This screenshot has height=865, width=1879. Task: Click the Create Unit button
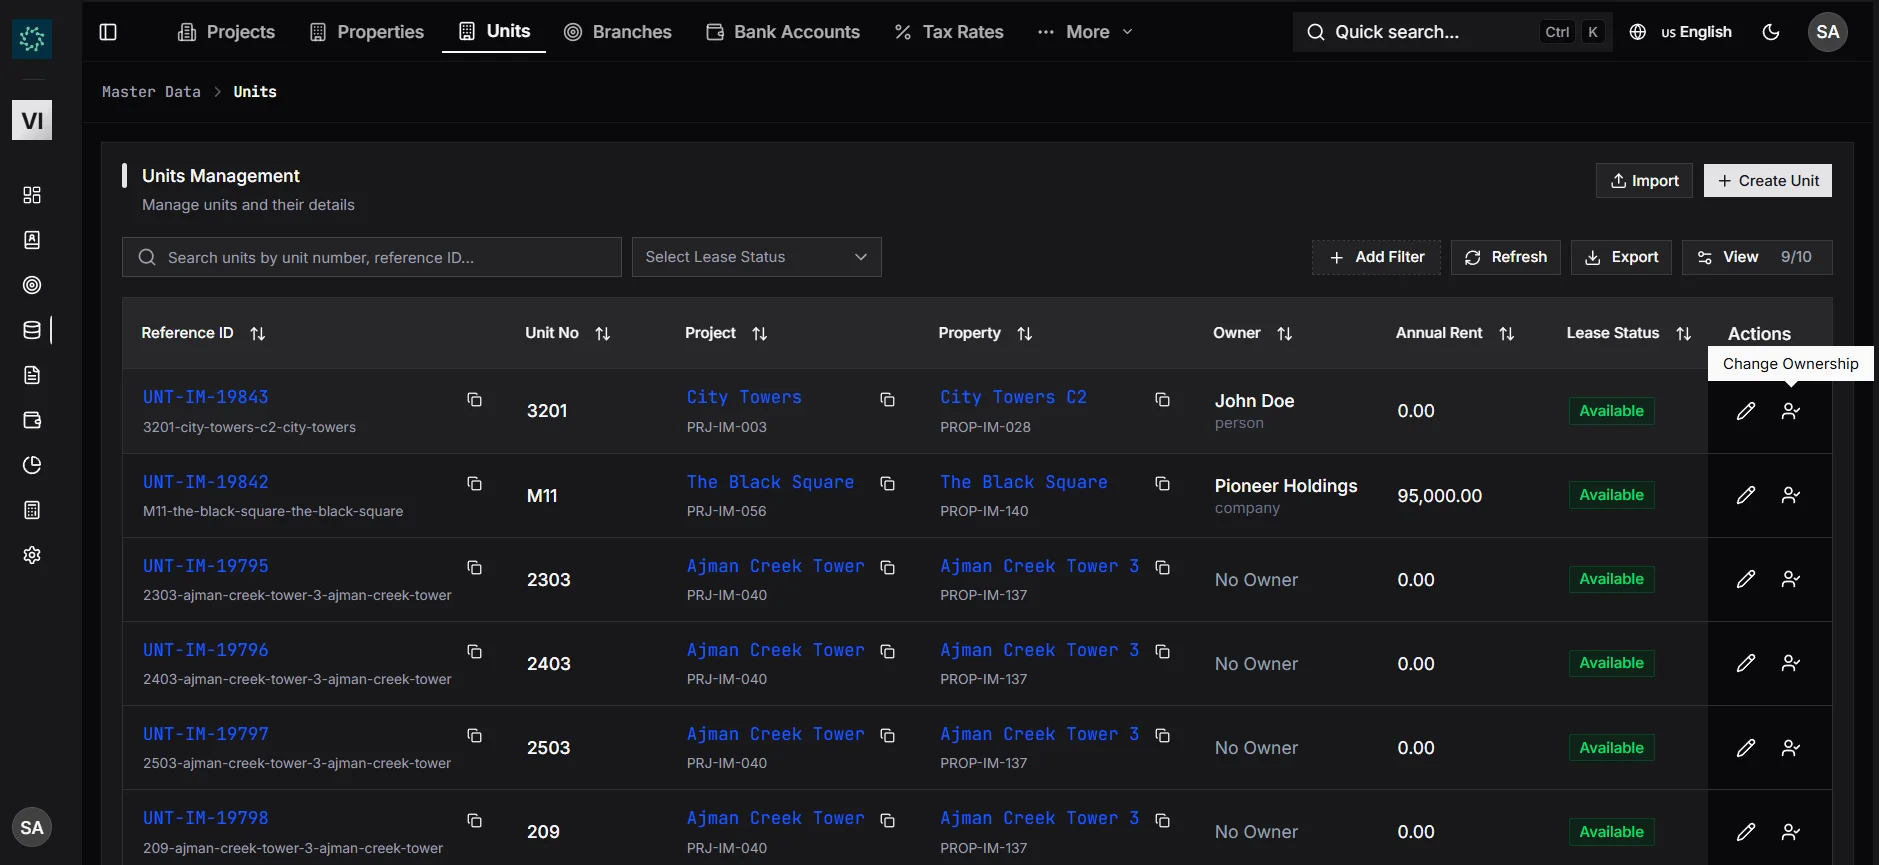tap(1767, 181)
